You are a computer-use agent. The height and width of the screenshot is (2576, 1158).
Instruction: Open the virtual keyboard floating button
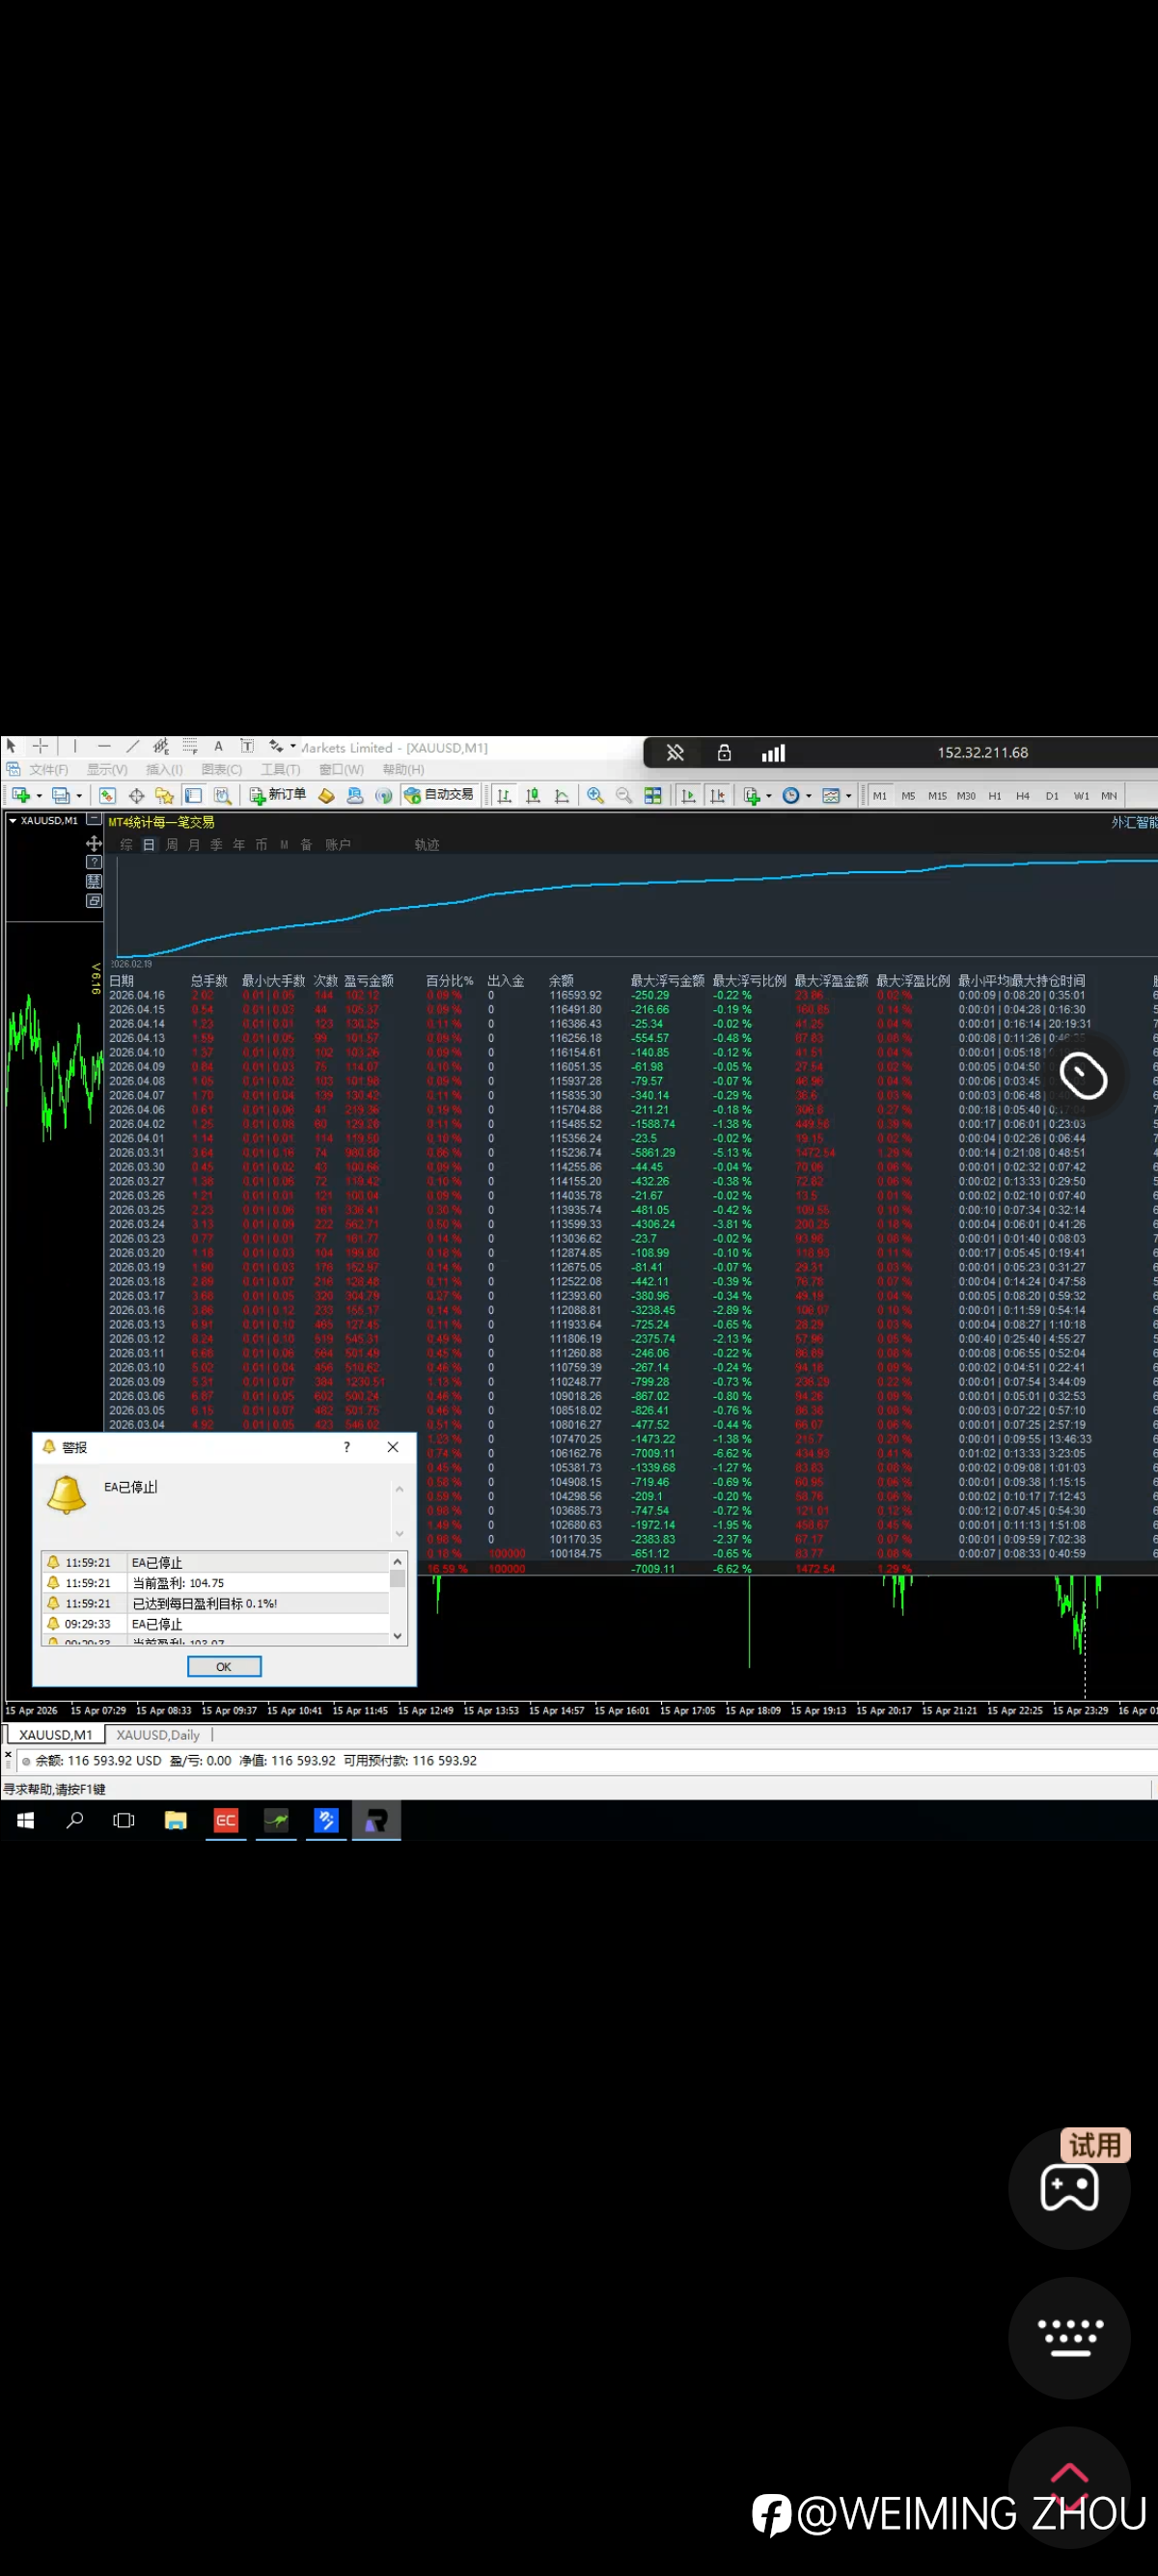click(1069, 2338)
